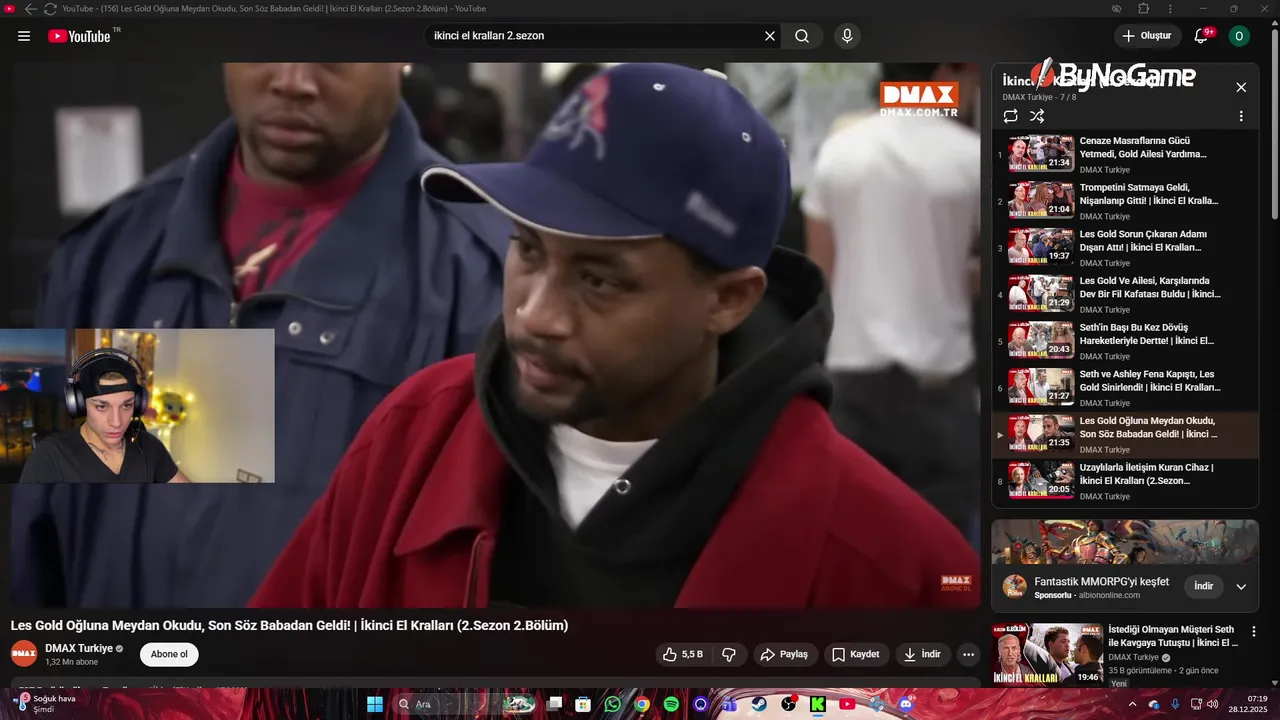This screenshot has width=1280, height=720.
Task: Open the video more actions menu
Action: (x=968, y=655)
